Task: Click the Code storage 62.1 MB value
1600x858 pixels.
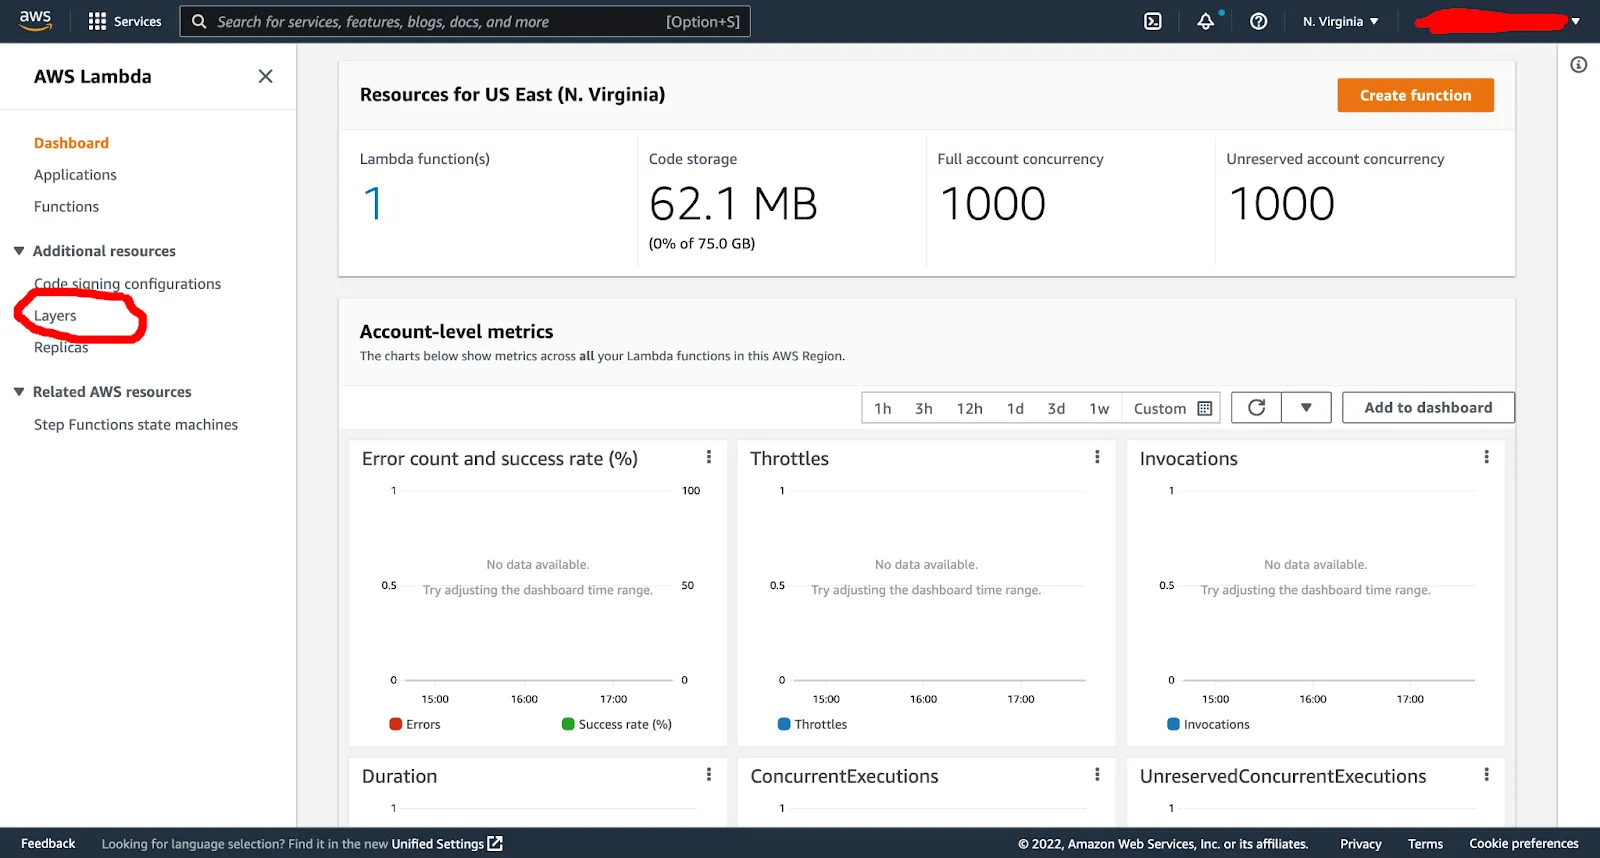Action: (x=733, y=204)
